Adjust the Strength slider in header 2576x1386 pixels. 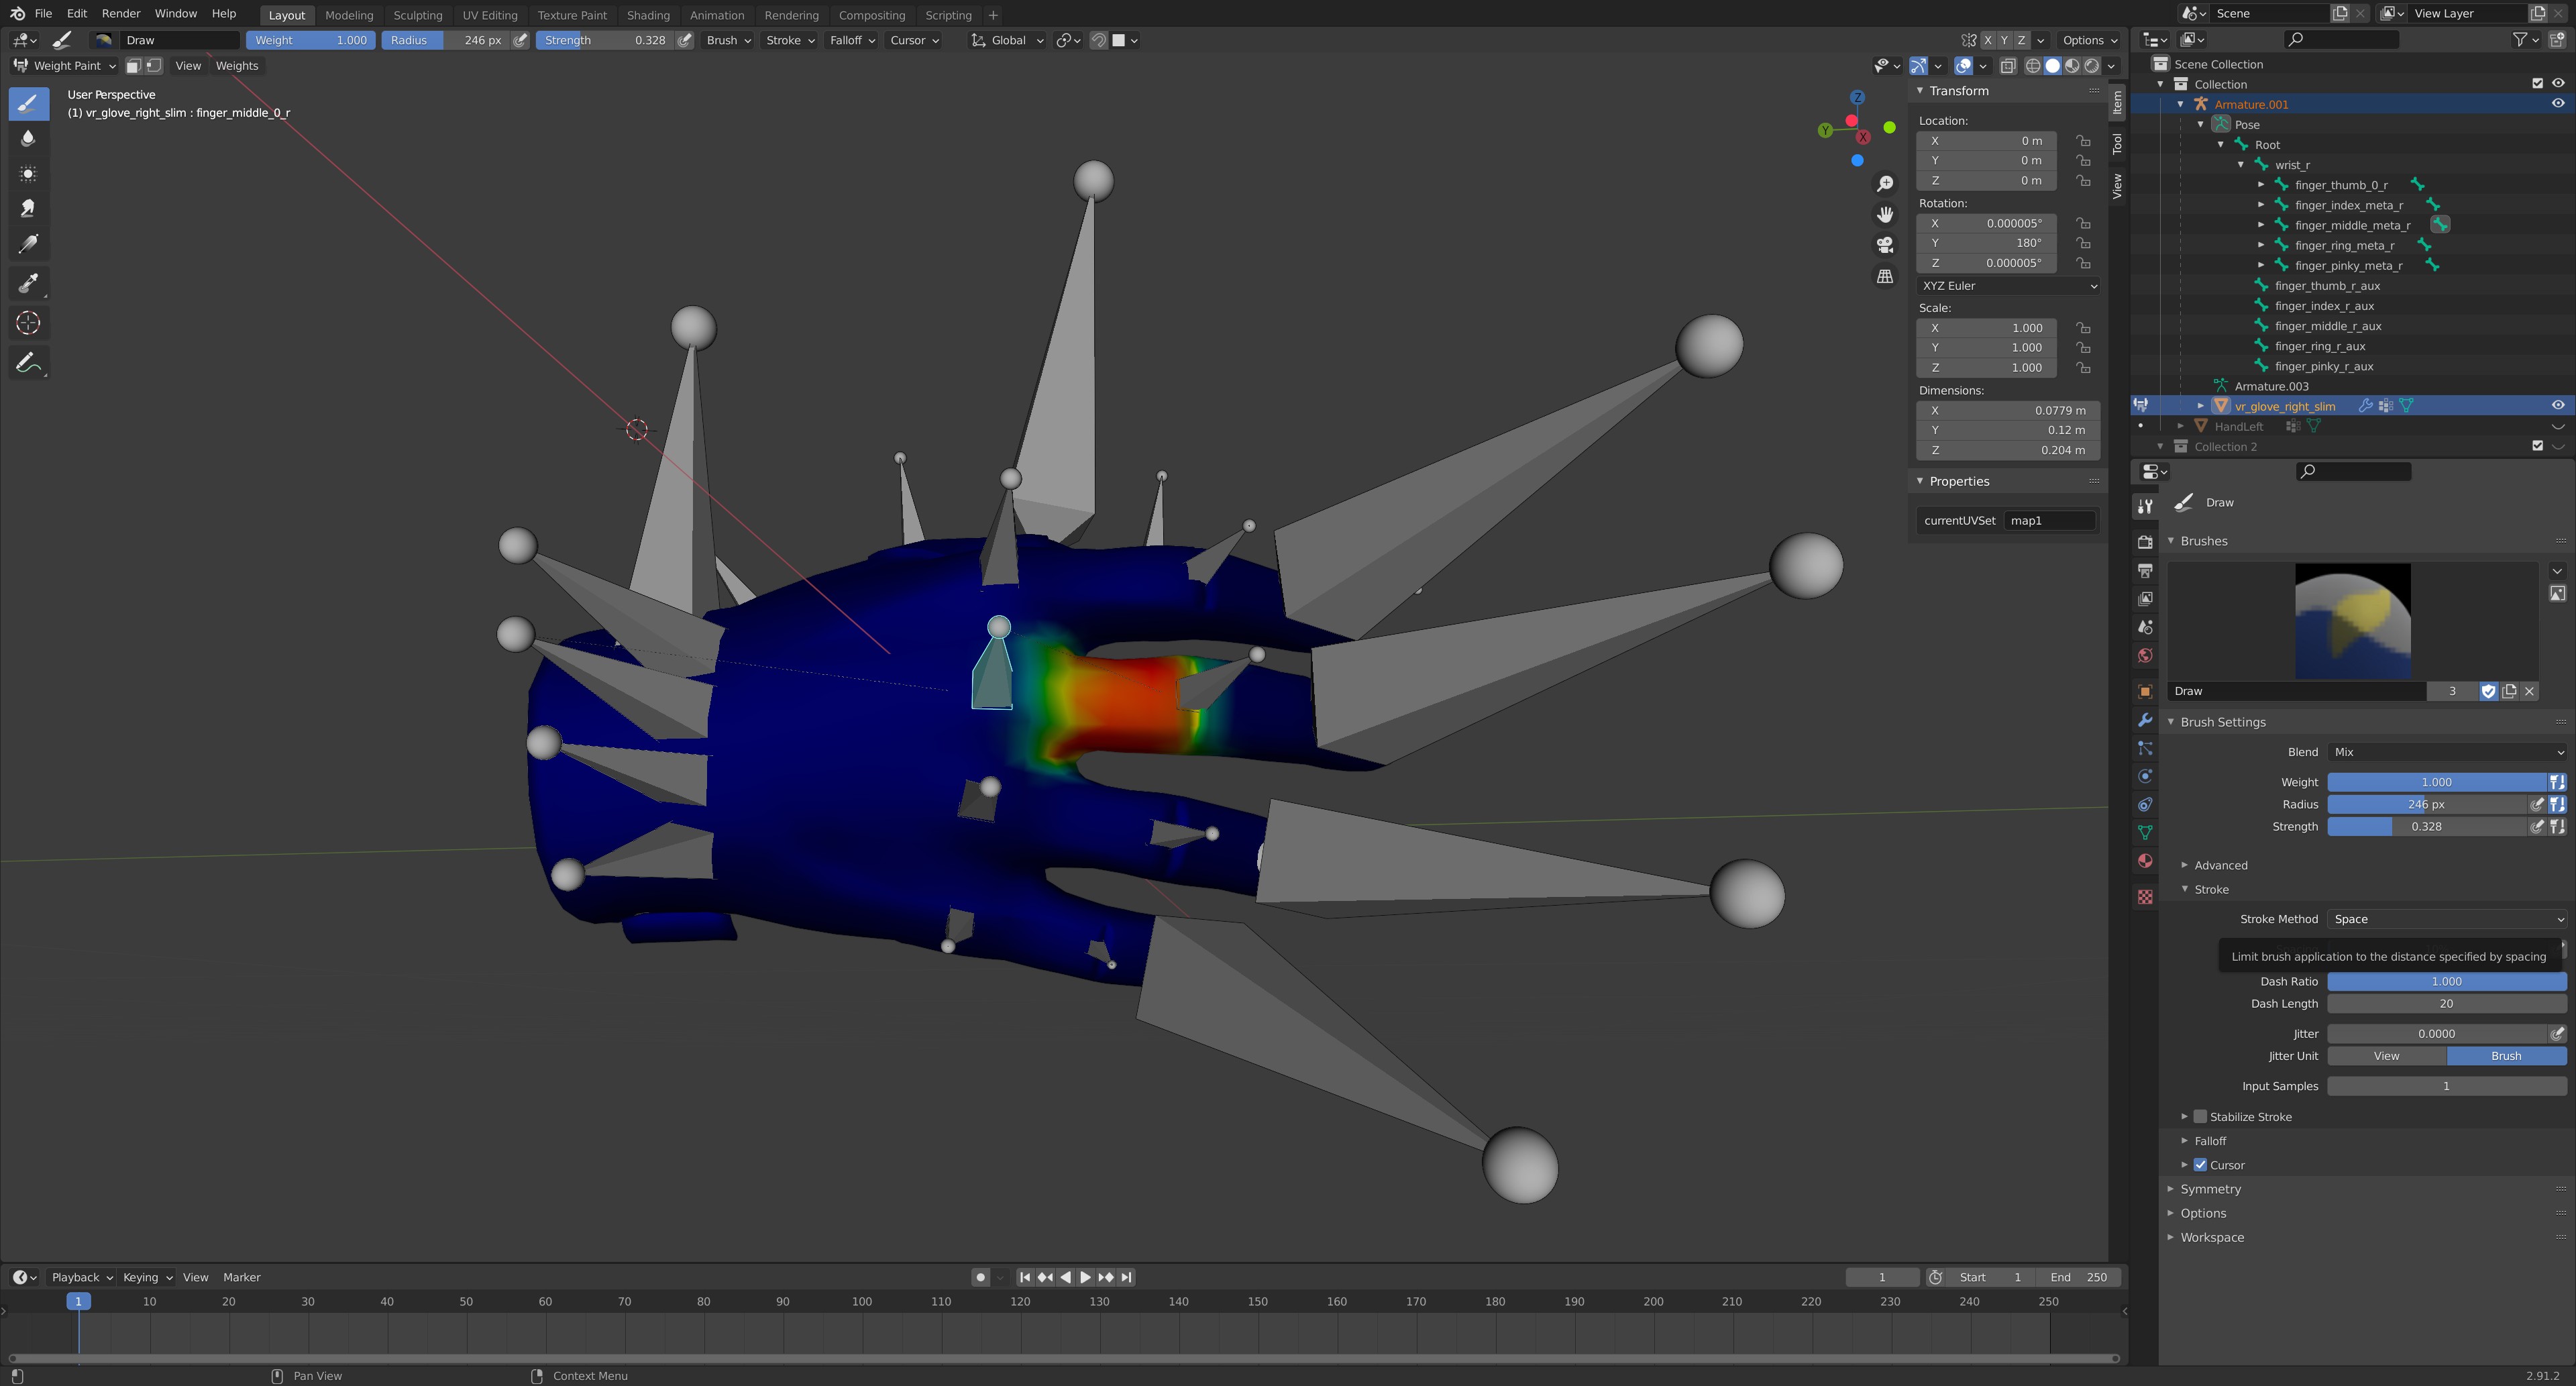coord(605,40)
